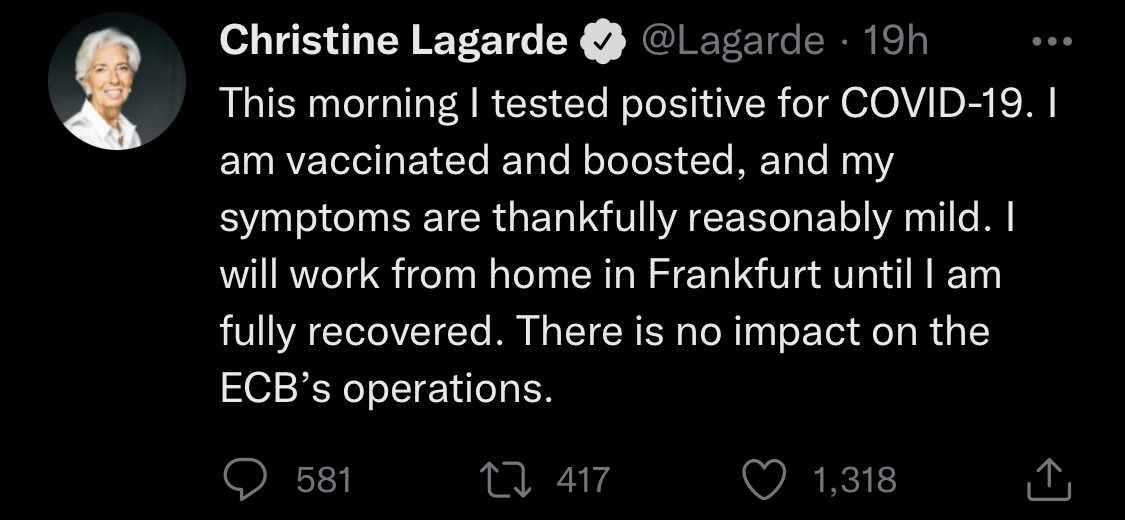Click the reply speech bubble icon
1125x520 pixels.
pos(243,480)
